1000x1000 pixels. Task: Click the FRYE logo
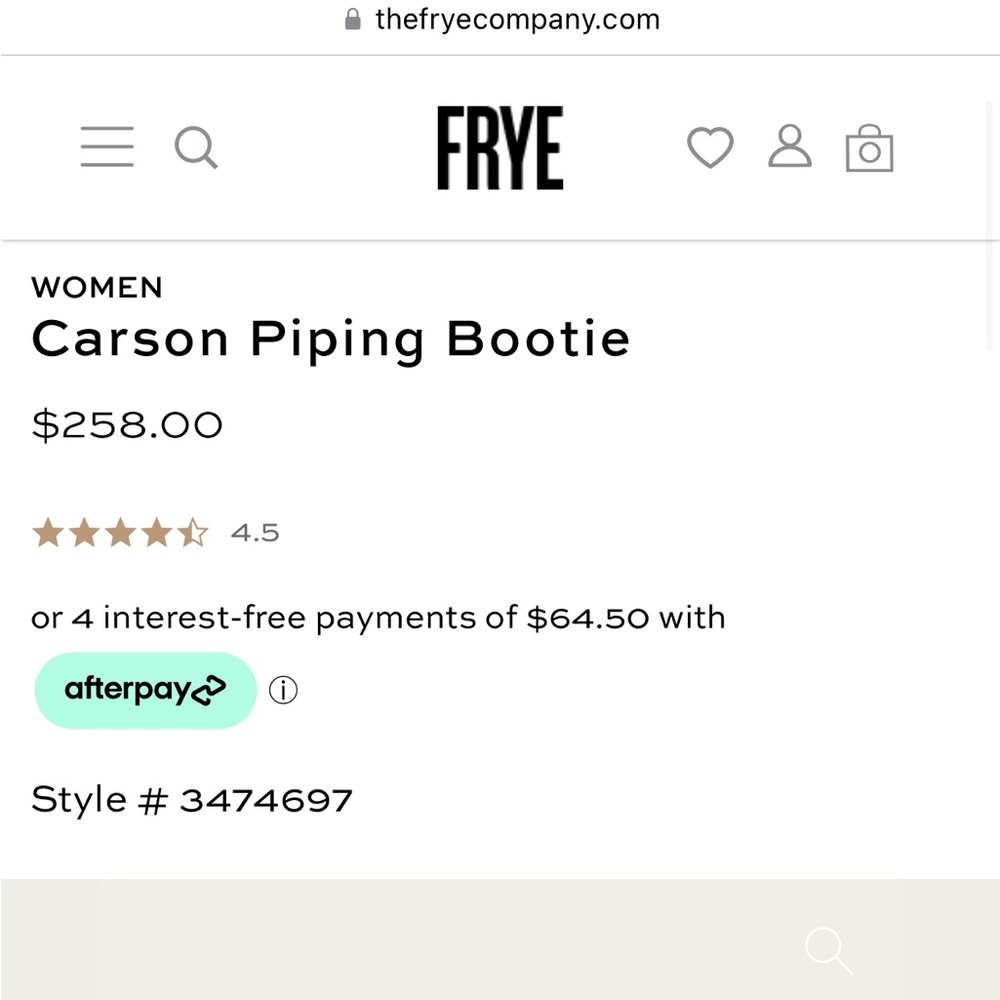pos(499,148)
